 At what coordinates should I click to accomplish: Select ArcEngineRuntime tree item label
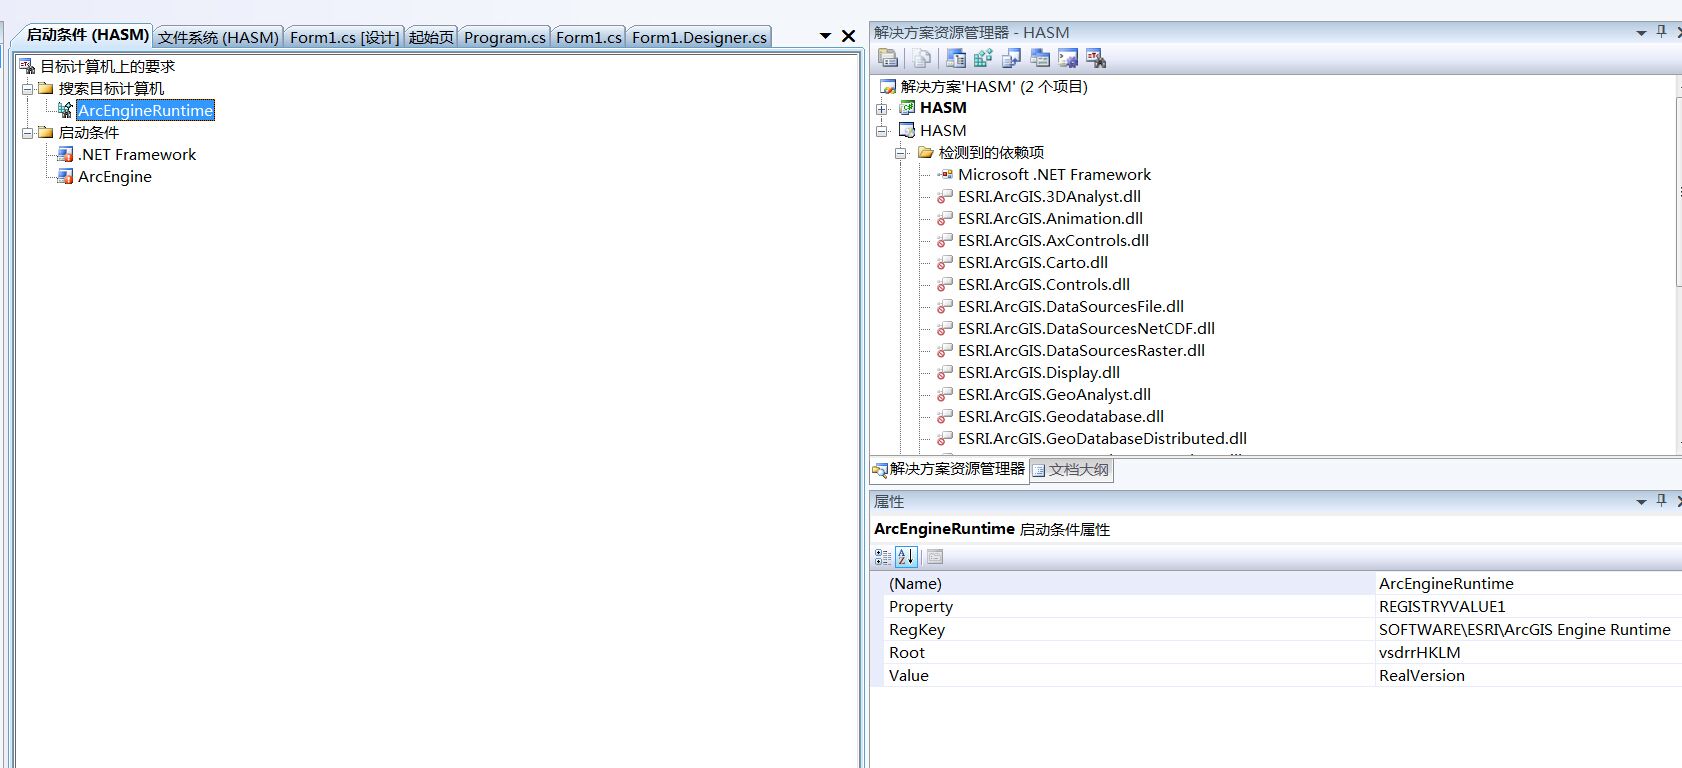tap(146, 110)
